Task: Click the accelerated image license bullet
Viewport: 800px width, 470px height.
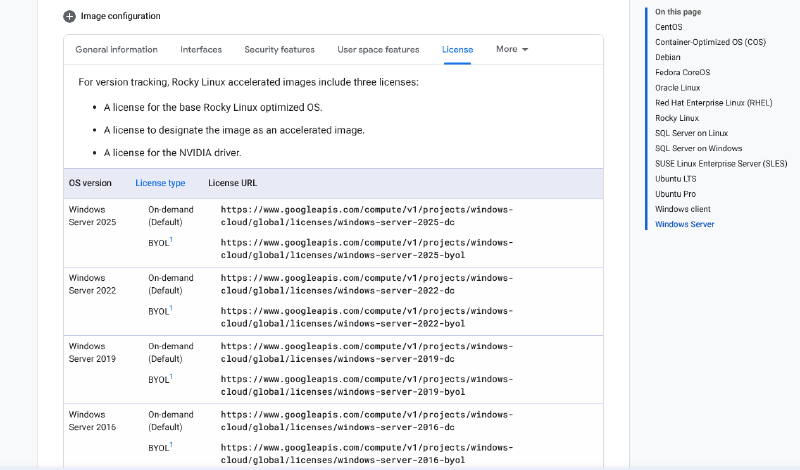Action: pos(234,130)
